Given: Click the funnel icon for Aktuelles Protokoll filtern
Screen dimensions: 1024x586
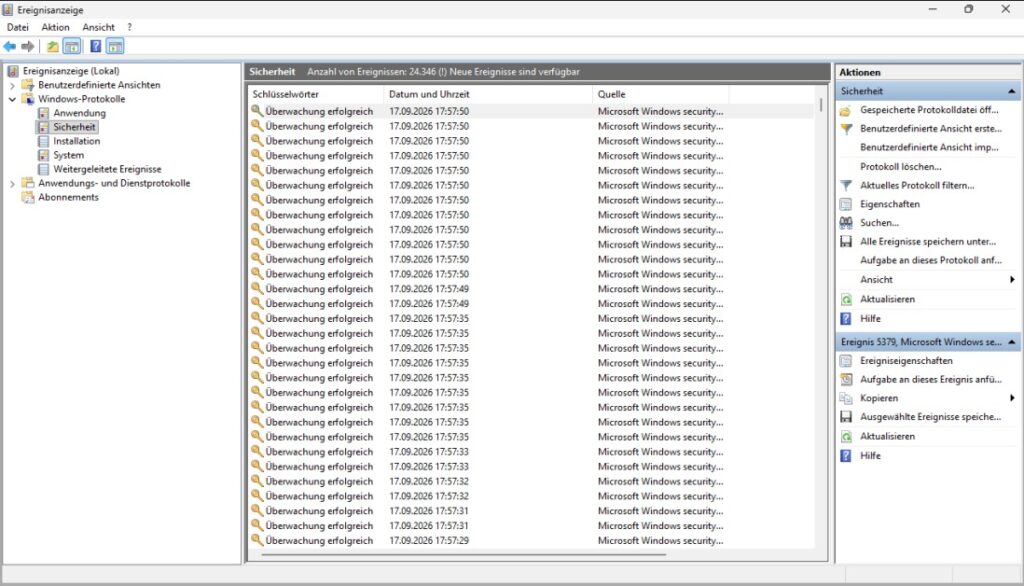Looking at the screenshot, I should [846, 186].
